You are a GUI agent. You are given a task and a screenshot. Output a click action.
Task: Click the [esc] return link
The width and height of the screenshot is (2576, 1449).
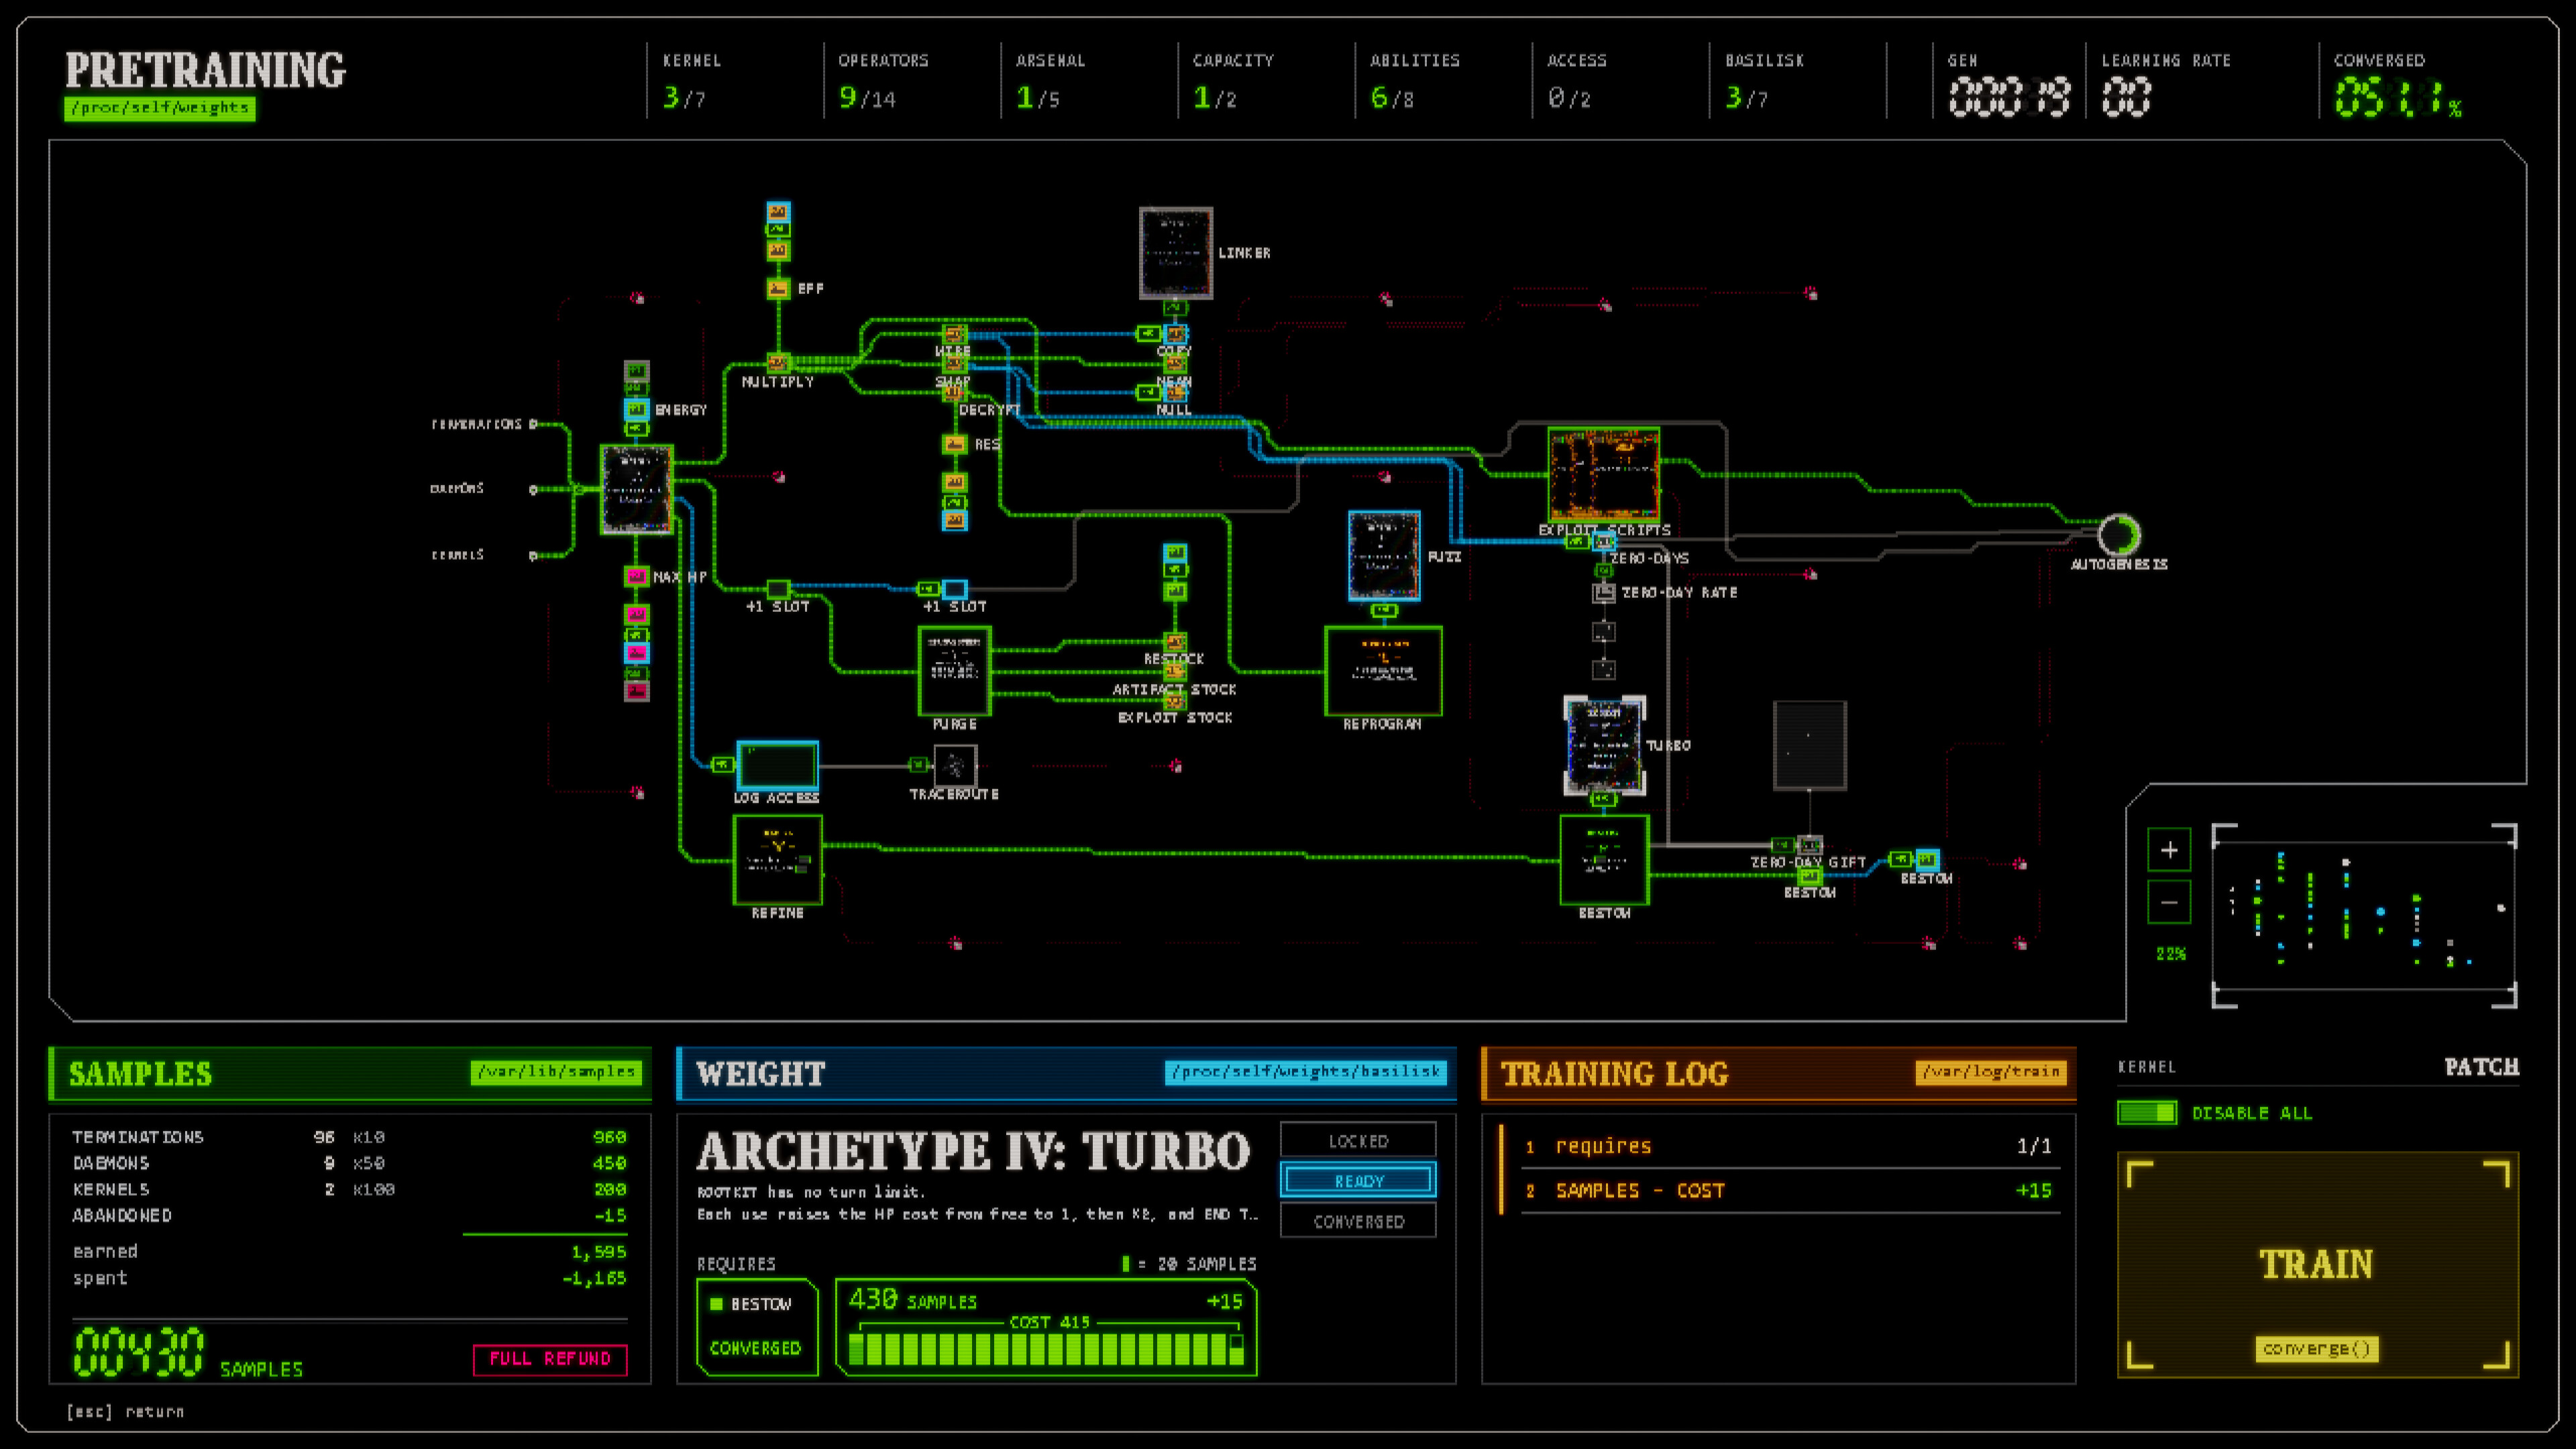pyautogui.click(x=125, y=1412)
